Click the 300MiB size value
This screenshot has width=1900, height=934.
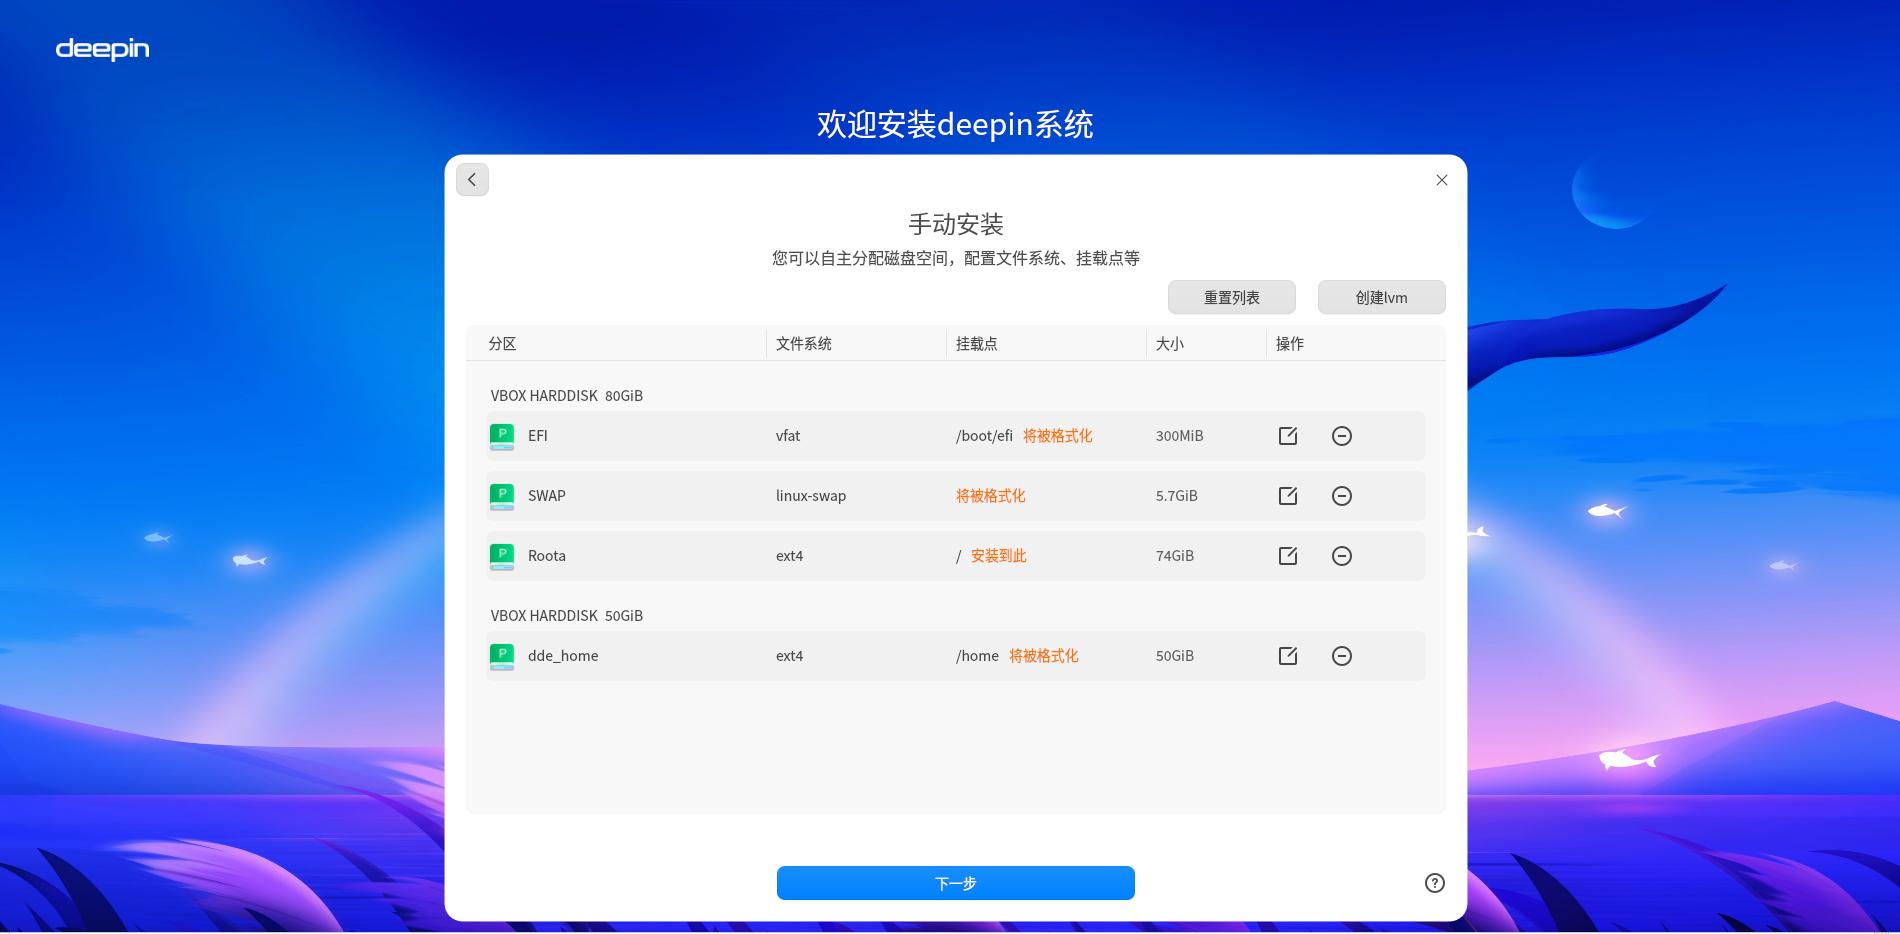(x=1180, y=436)
